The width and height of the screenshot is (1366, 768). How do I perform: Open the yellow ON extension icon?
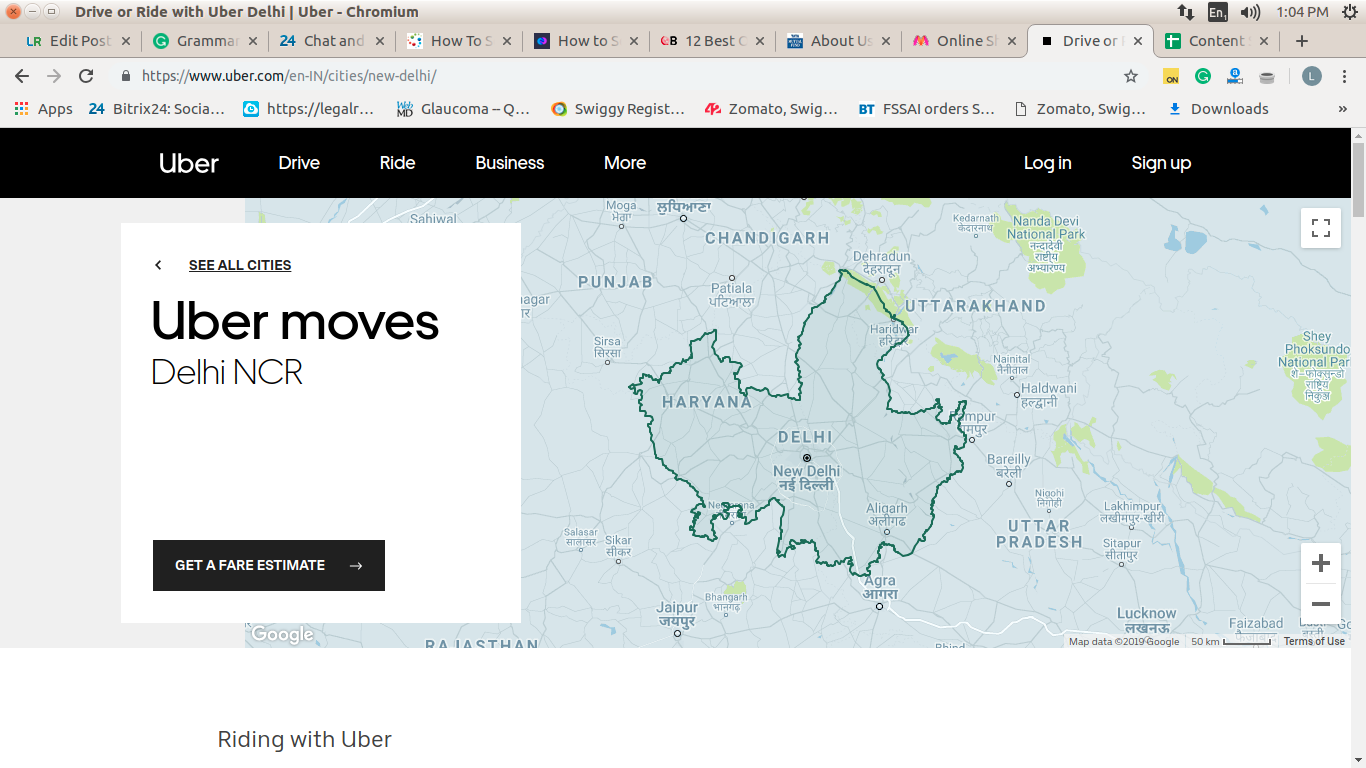(1171, 76)
